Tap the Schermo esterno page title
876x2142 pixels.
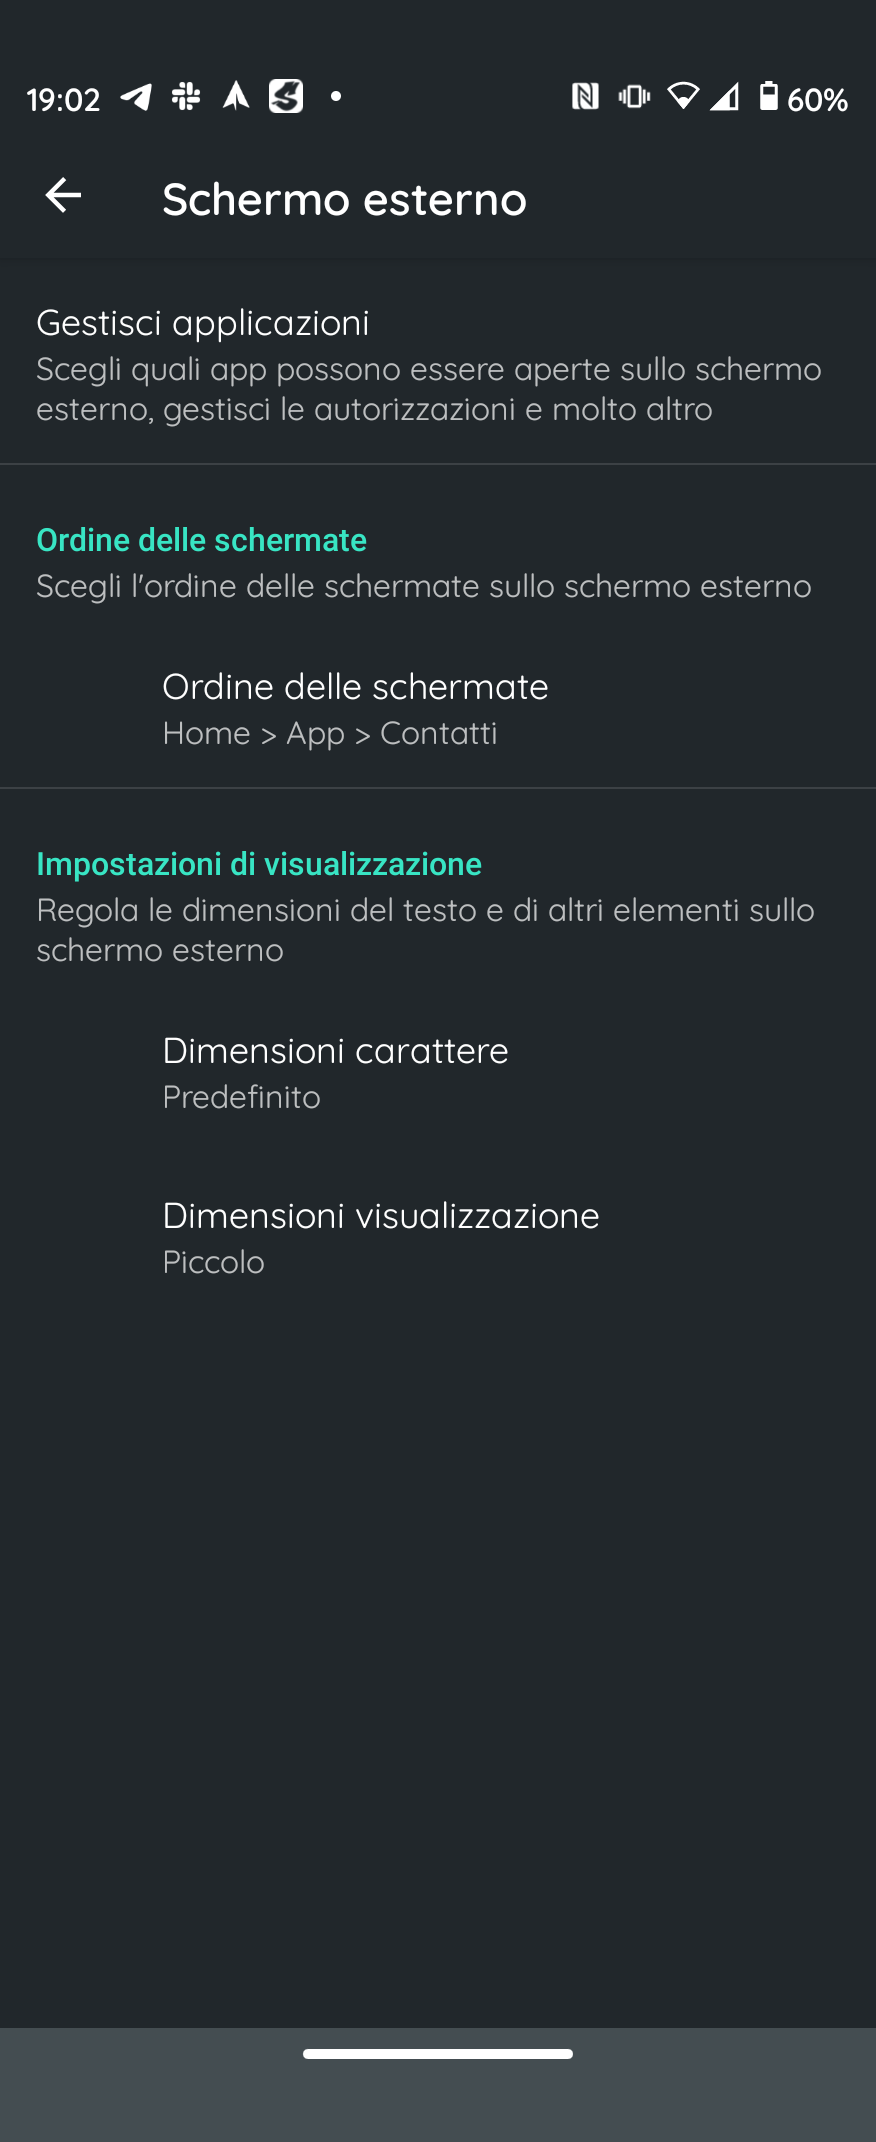(x=344, y=199)
